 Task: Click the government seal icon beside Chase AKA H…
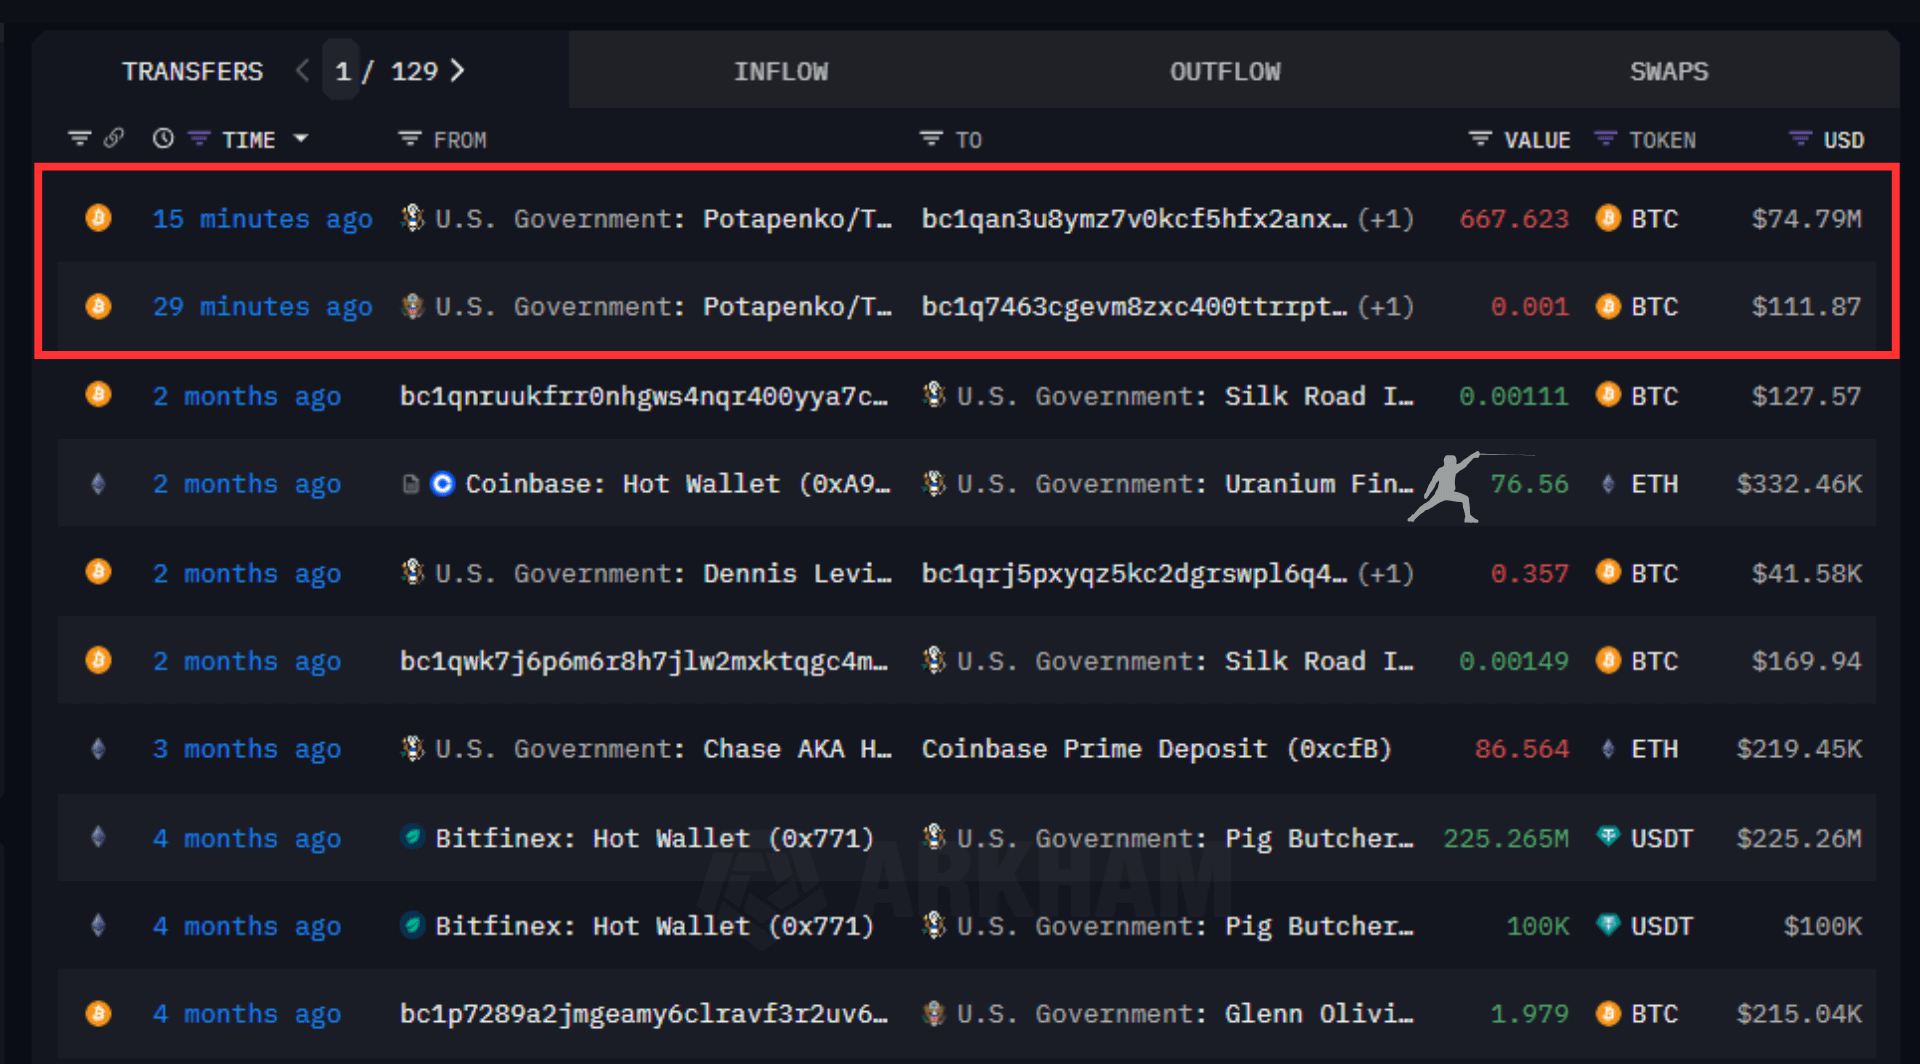point(412,748)
